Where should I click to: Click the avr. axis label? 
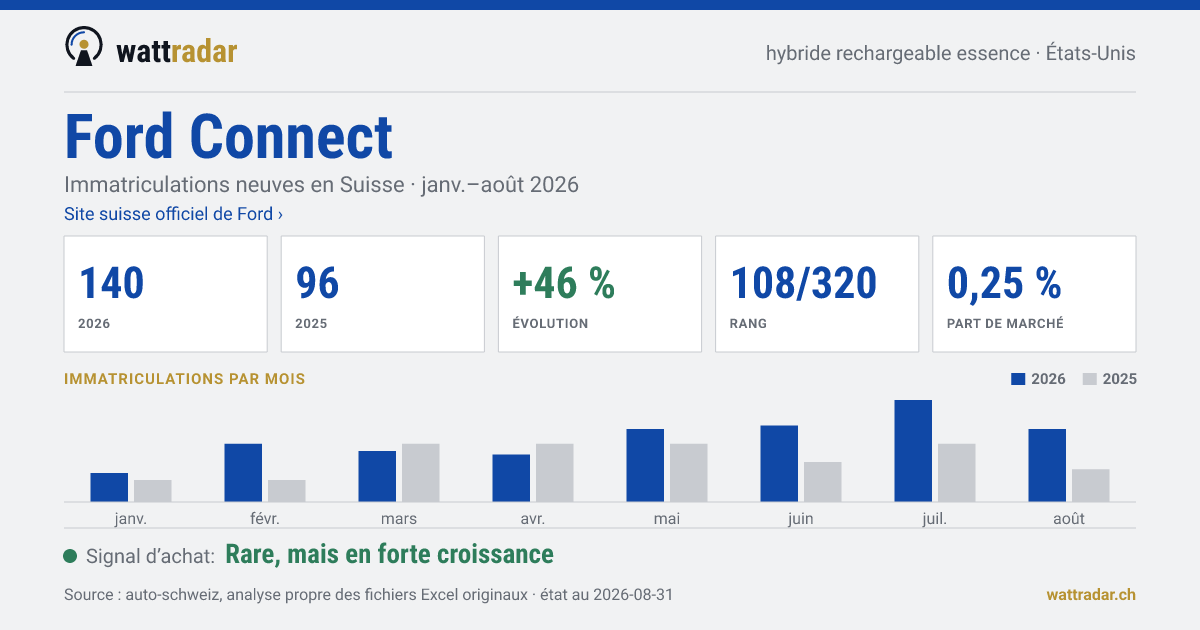click(533, 519)
